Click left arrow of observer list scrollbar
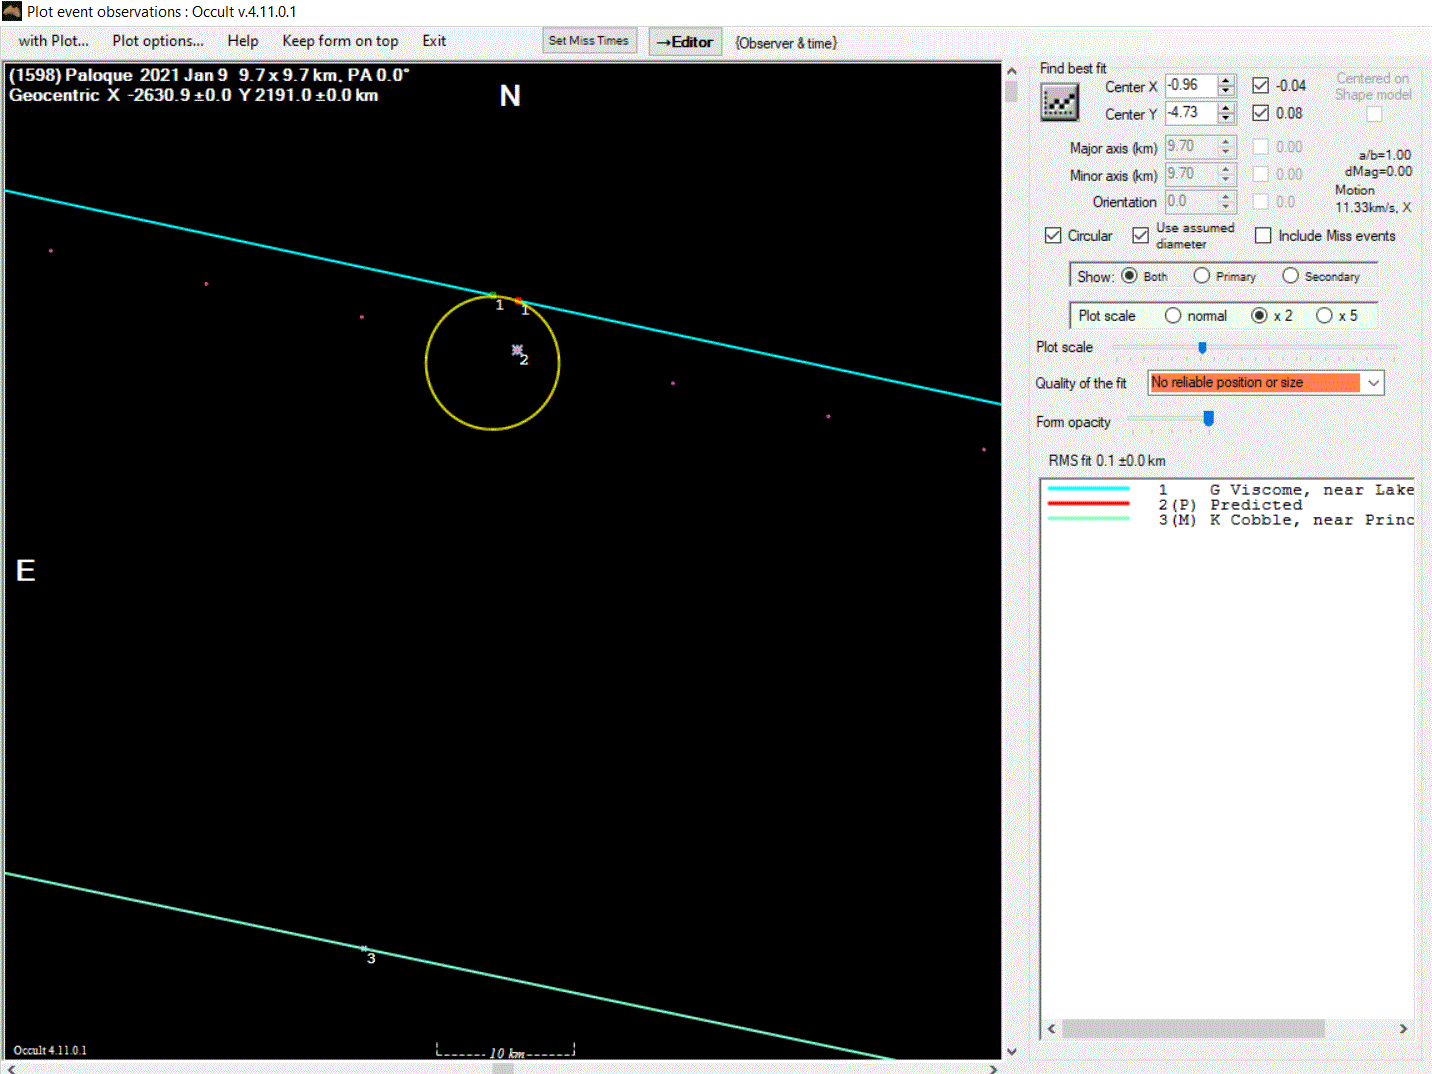Image resolution: width=1432 pixels, height=1074 pixels. click(x=1051, y=1028)
